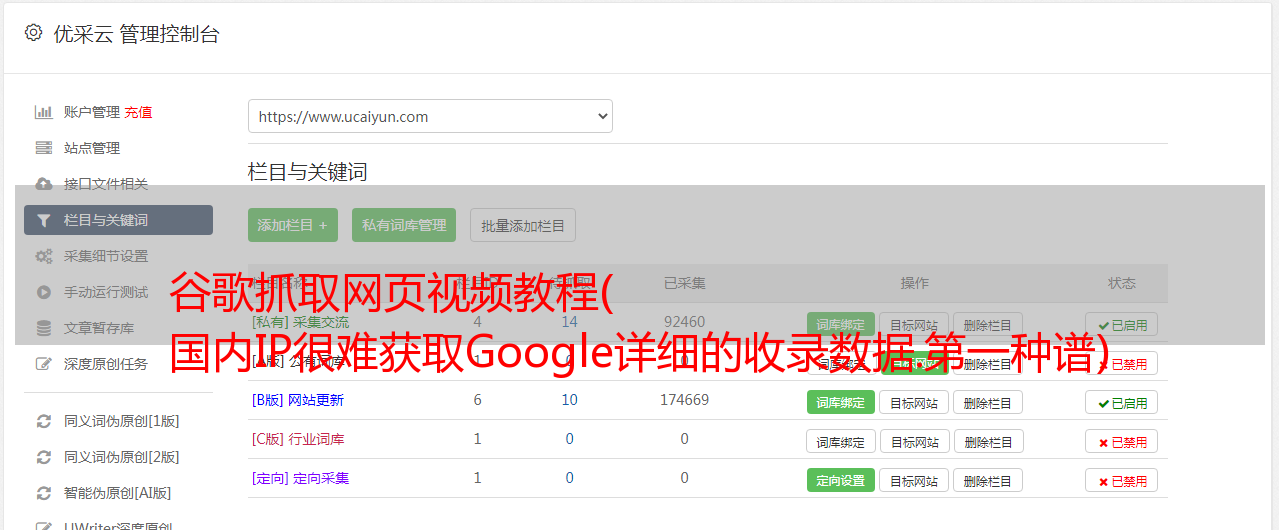Viewport: 1279px width, 530px height.
Task: Click 删除栏目 for the 采集交流 row
Action: coord(988,325)
